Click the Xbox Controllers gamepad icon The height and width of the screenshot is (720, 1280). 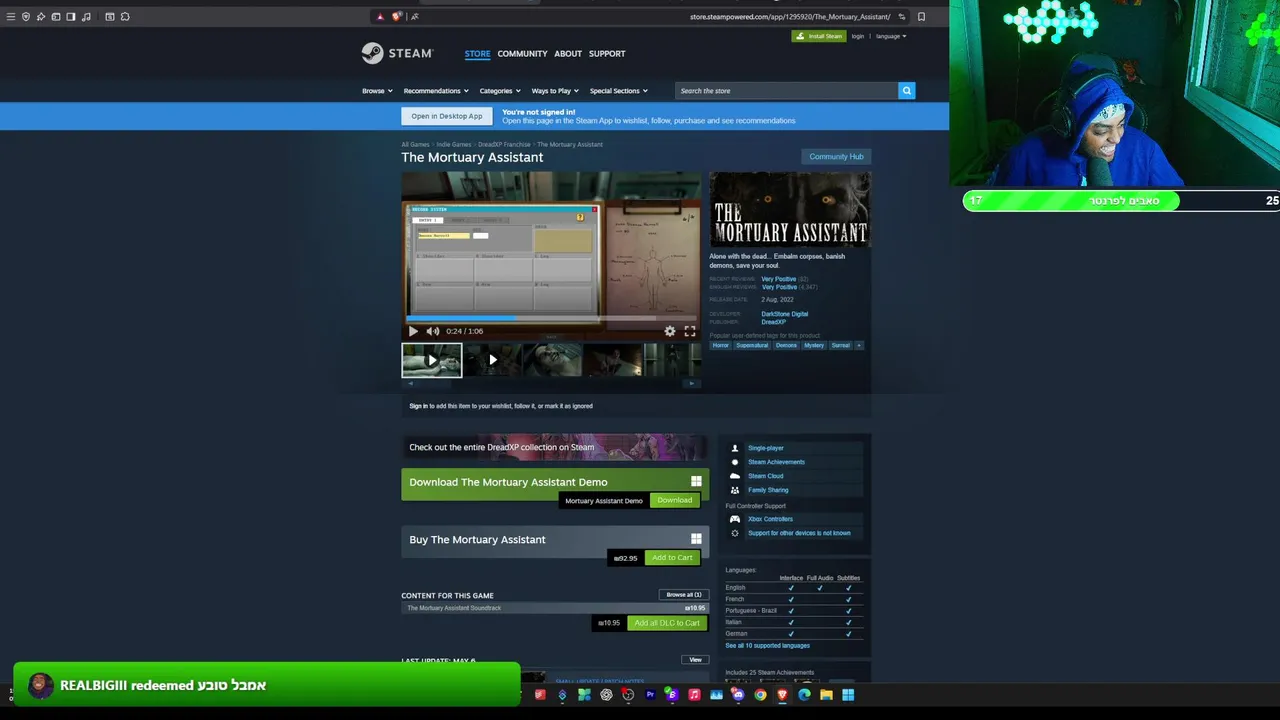[735, 519]
